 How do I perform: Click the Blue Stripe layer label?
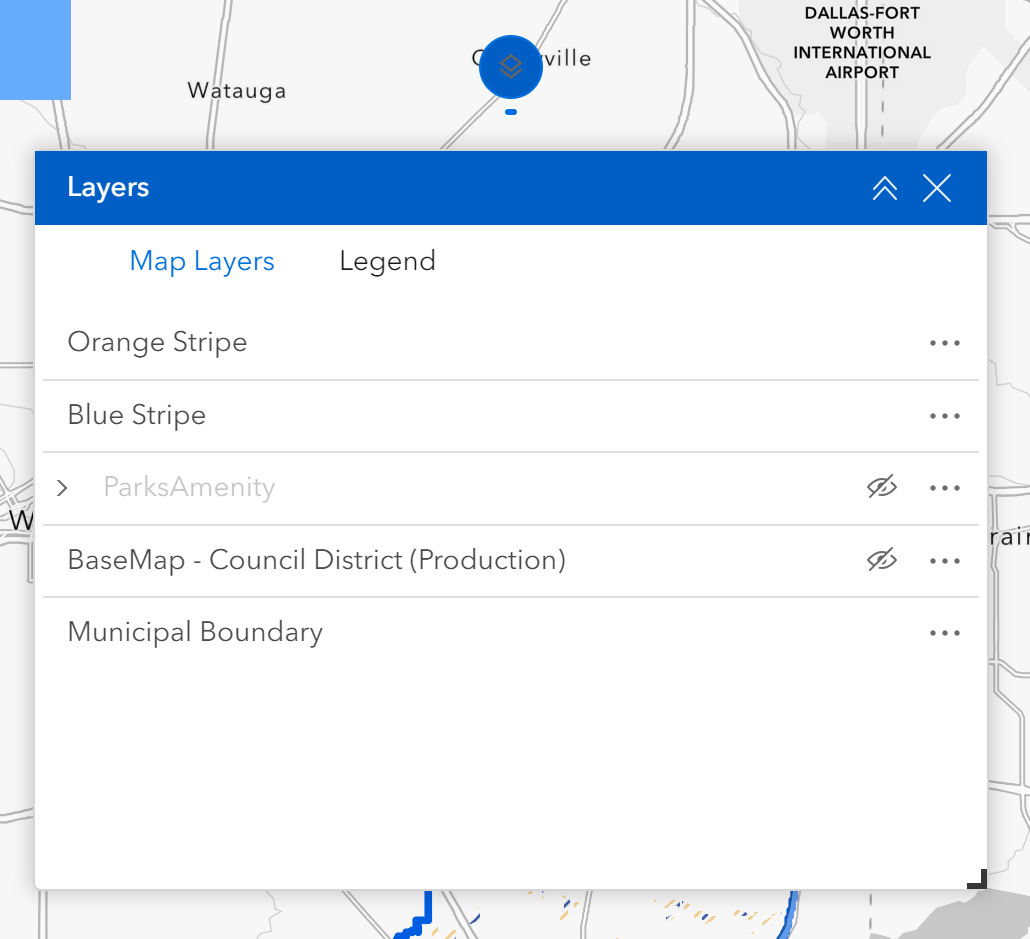point(136,415)
